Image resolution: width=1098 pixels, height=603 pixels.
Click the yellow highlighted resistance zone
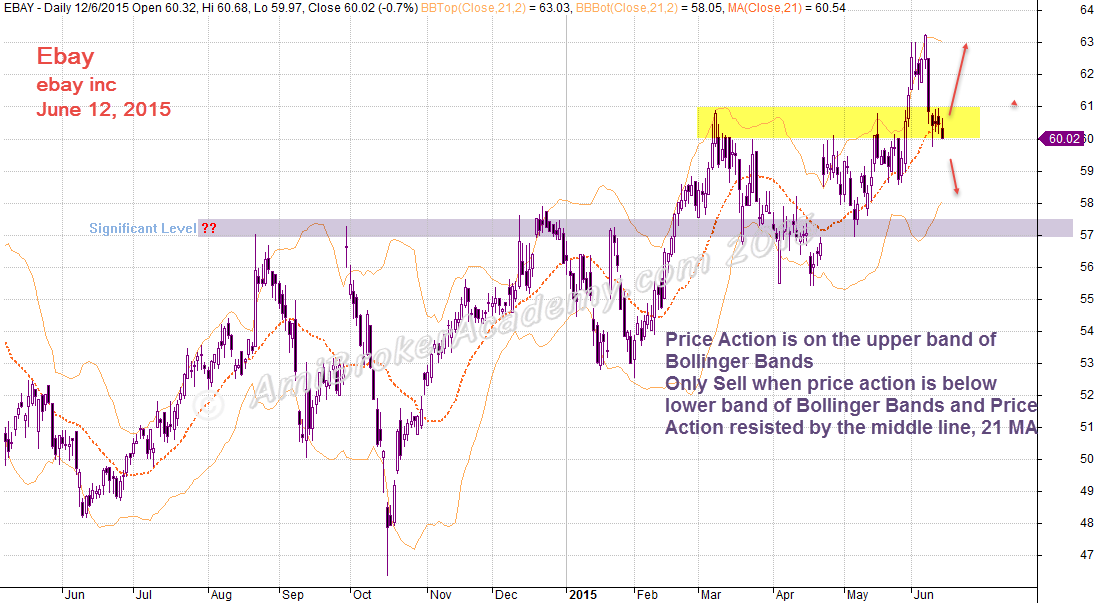(838, 123)
